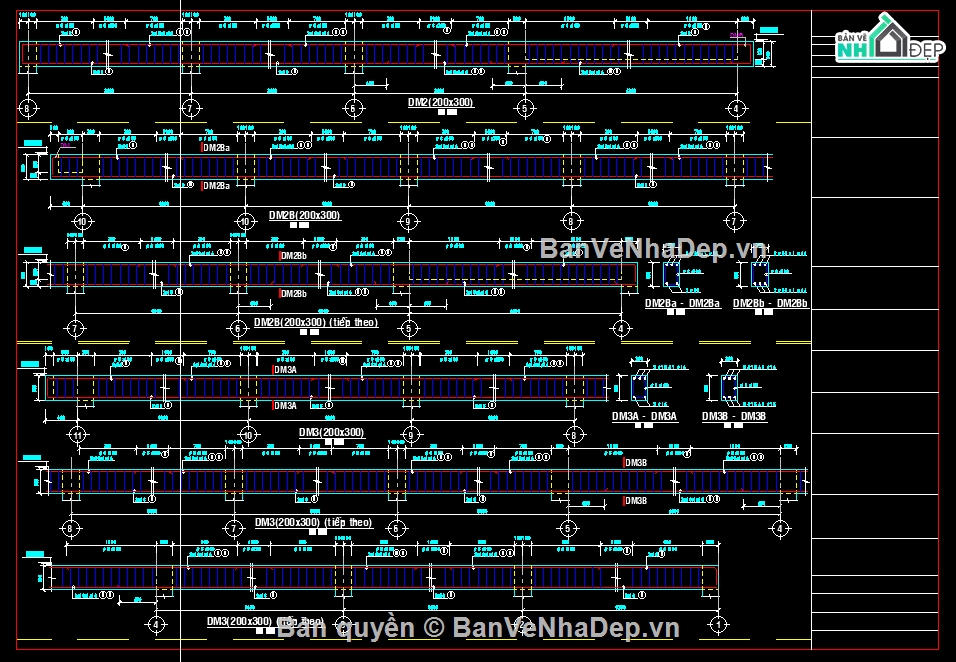Click axis bubble 9 next to the DM3(200x300) title
Screen dimensions: 956x662
pyautogui.click(x=411, y=435)
